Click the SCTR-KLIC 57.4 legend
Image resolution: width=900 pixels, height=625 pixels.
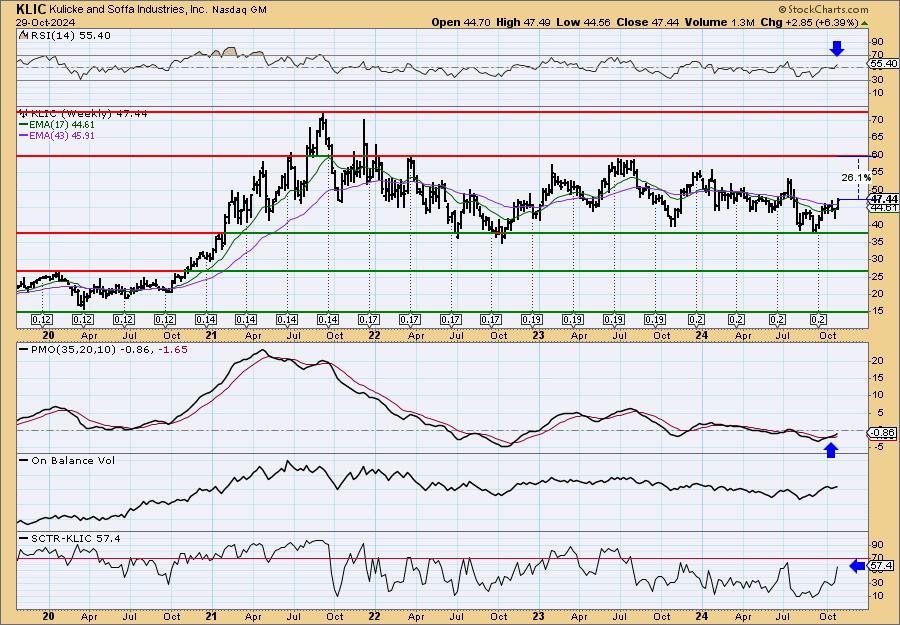pos(69,538)
